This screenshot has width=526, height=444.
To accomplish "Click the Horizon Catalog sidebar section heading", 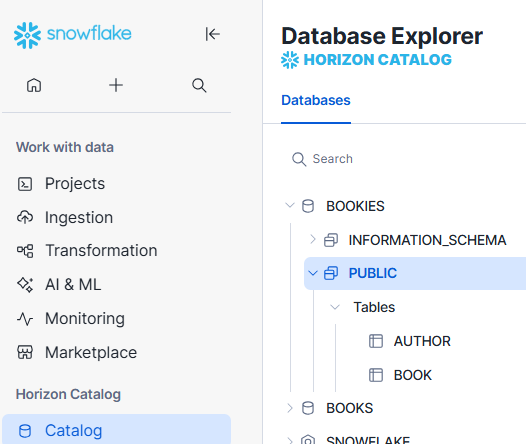I will pos(68,394).
